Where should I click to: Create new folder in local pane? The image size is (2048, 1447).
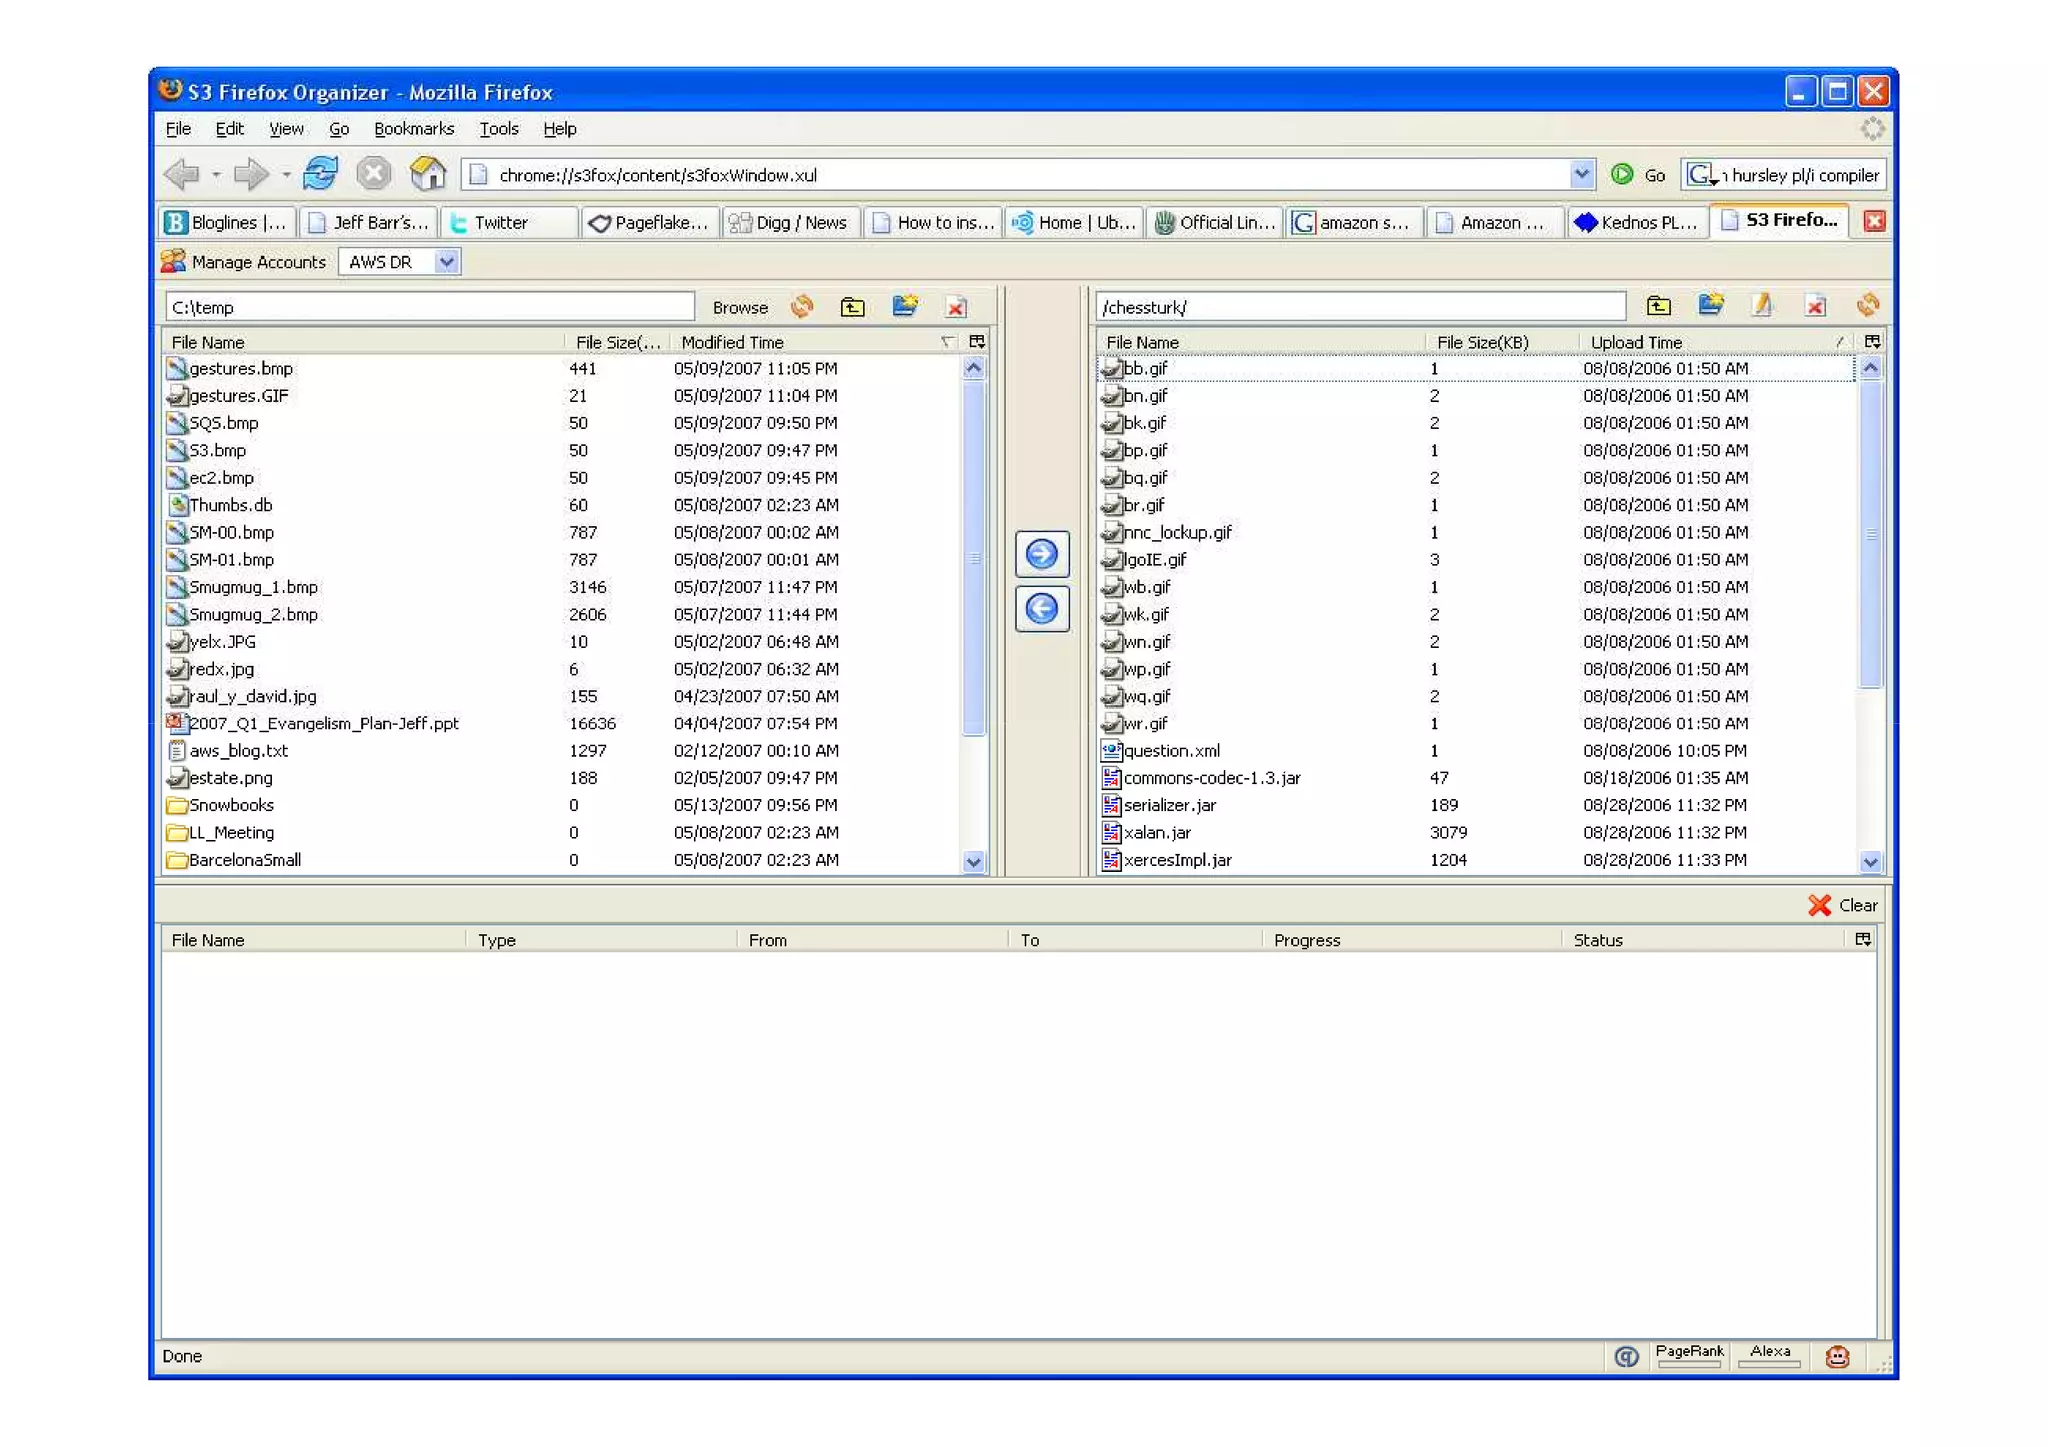pyautogui.click(x=905, y=306)
